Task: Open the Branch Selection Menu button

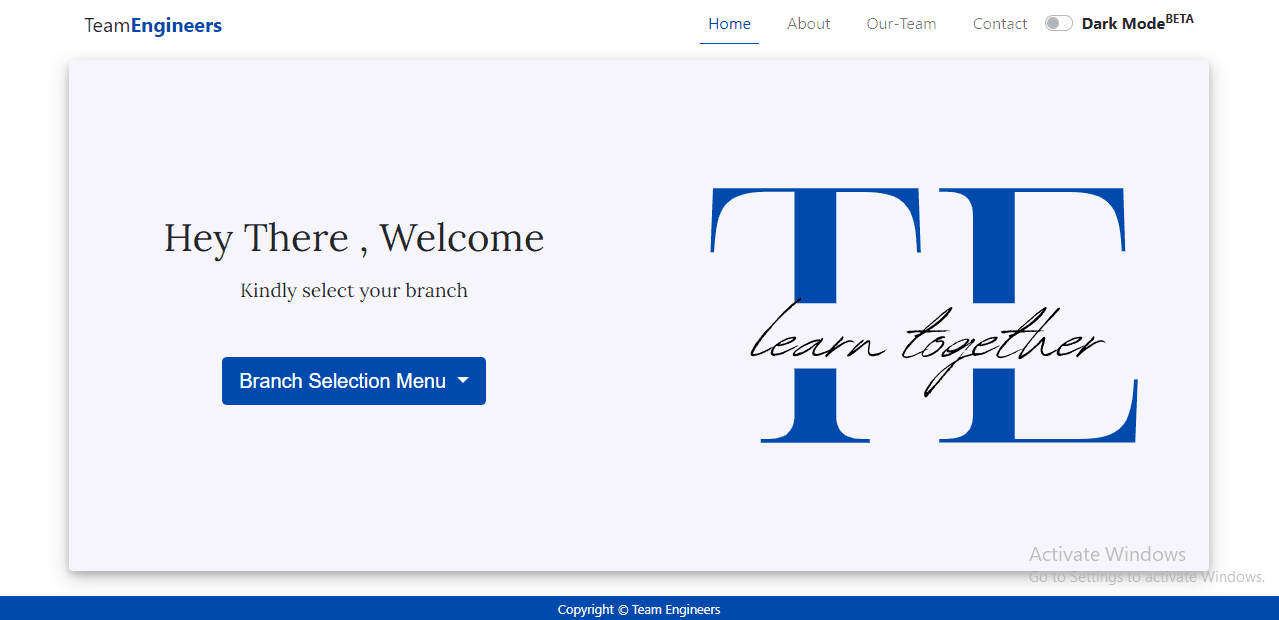Action: (x=342, y=381)
